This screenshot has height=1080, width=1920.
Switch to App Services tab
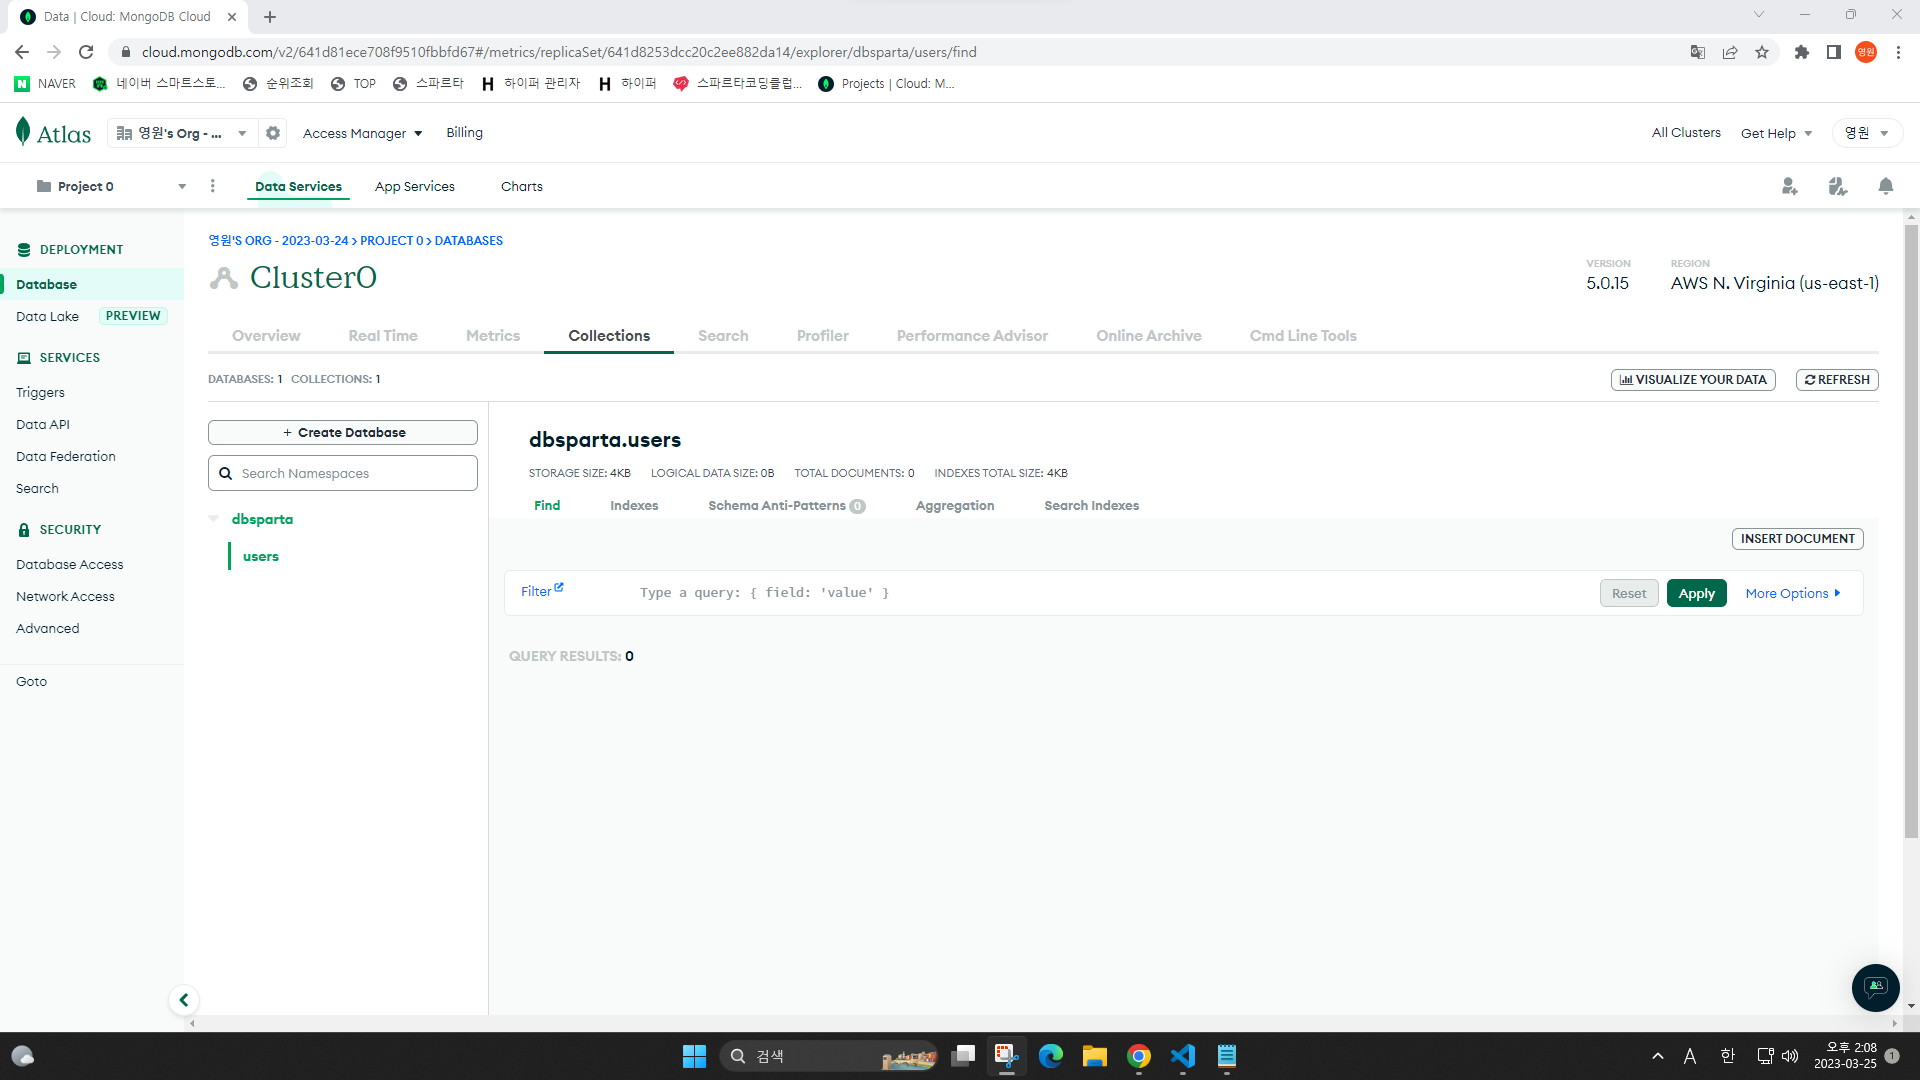pyautogui.click(x=415, y=186)
